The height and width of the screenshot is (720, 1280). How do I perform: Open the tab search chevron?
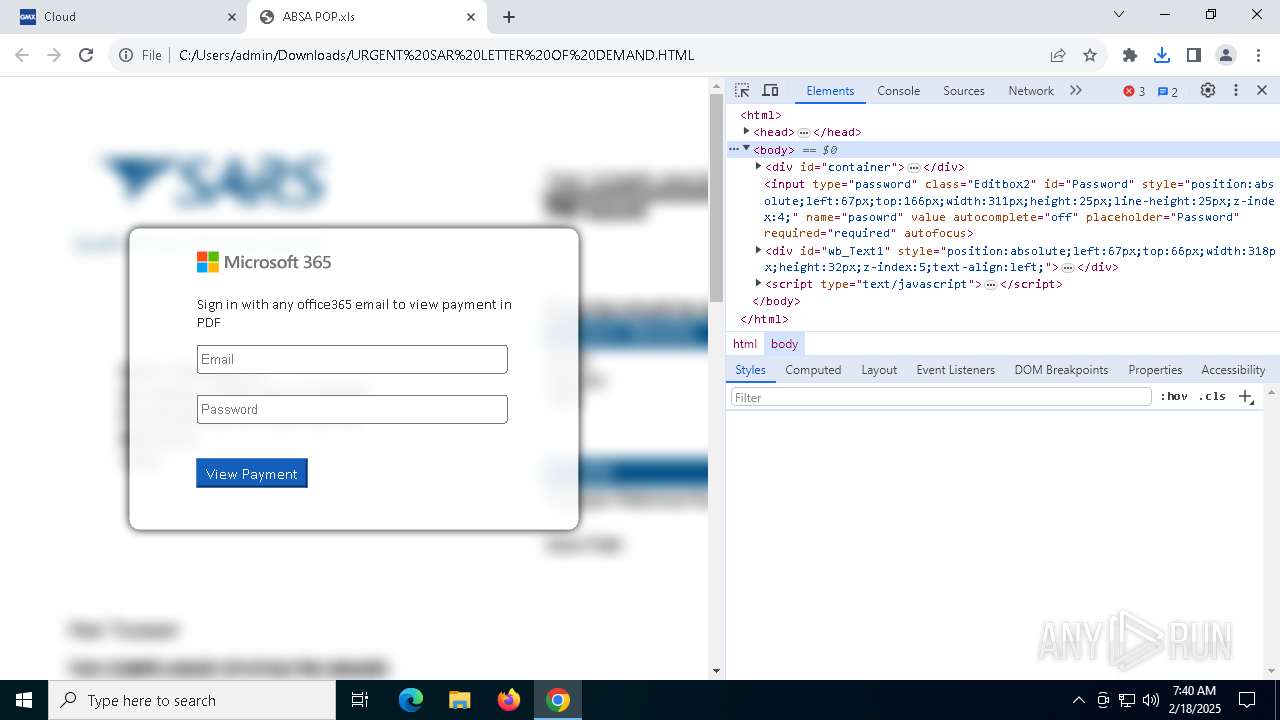pyautogui.click(x=1119, y=14)
